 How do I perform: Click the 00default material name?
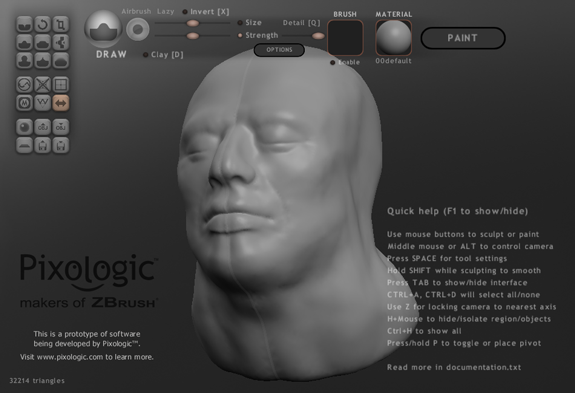(393, 61)
